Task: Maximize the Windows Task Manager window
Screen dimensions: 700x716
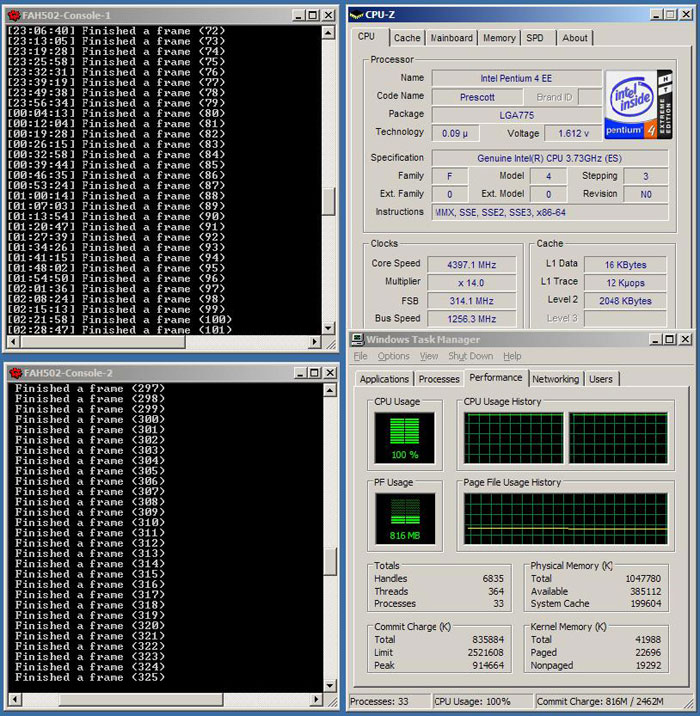Action: click(x=669, y=339)
